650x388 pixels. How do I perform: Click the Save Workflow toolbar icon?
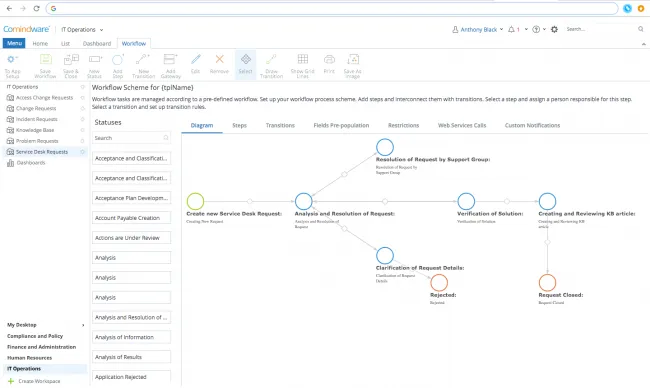(45, 65)
